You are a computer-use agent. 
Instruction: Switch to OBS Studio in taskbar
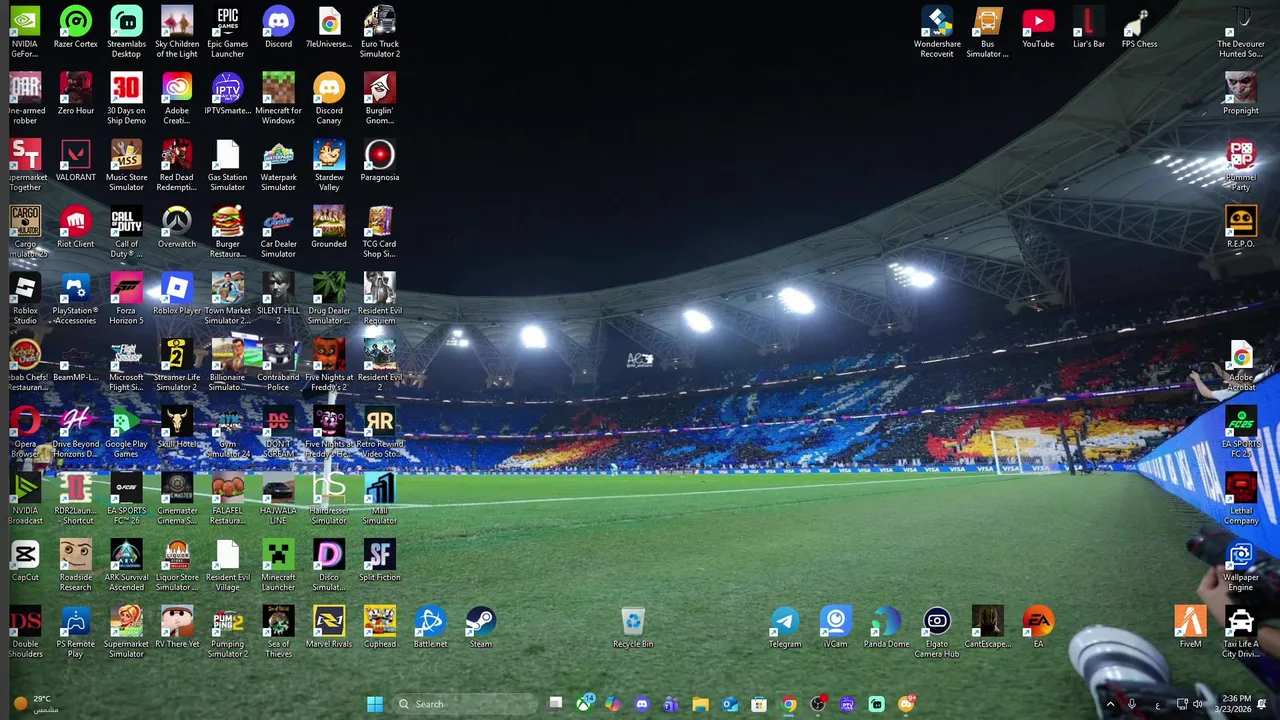[818, 704]
